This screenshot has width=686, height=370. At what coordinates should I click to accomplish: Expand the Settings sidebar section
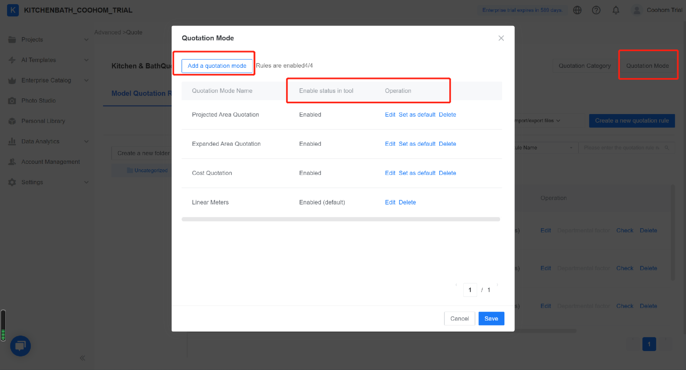click(86, 182)
